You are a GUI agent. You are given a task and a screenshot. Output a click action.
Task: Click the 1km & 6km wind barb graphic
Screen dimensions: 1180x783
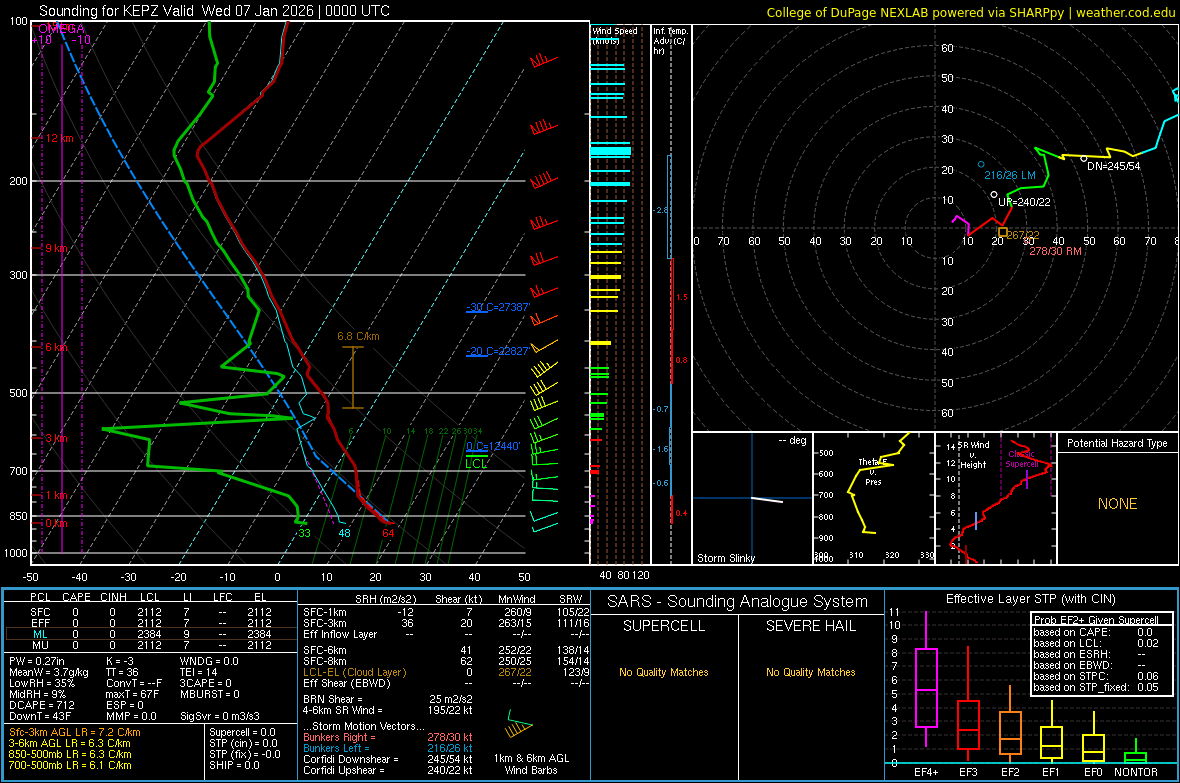(519, 724)
